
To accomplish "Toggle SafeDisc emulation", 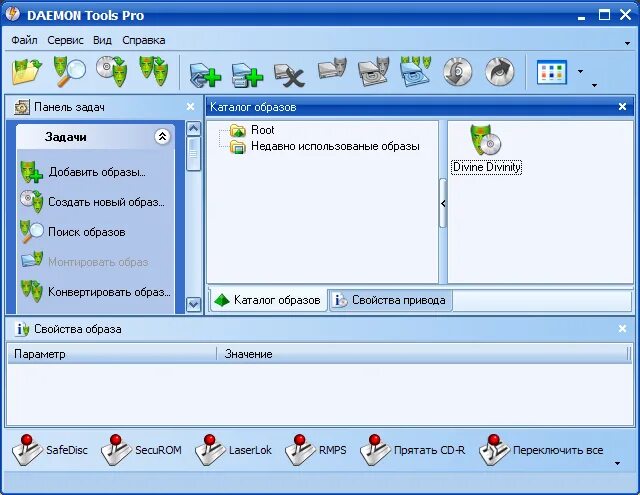I will coord(50,450).
